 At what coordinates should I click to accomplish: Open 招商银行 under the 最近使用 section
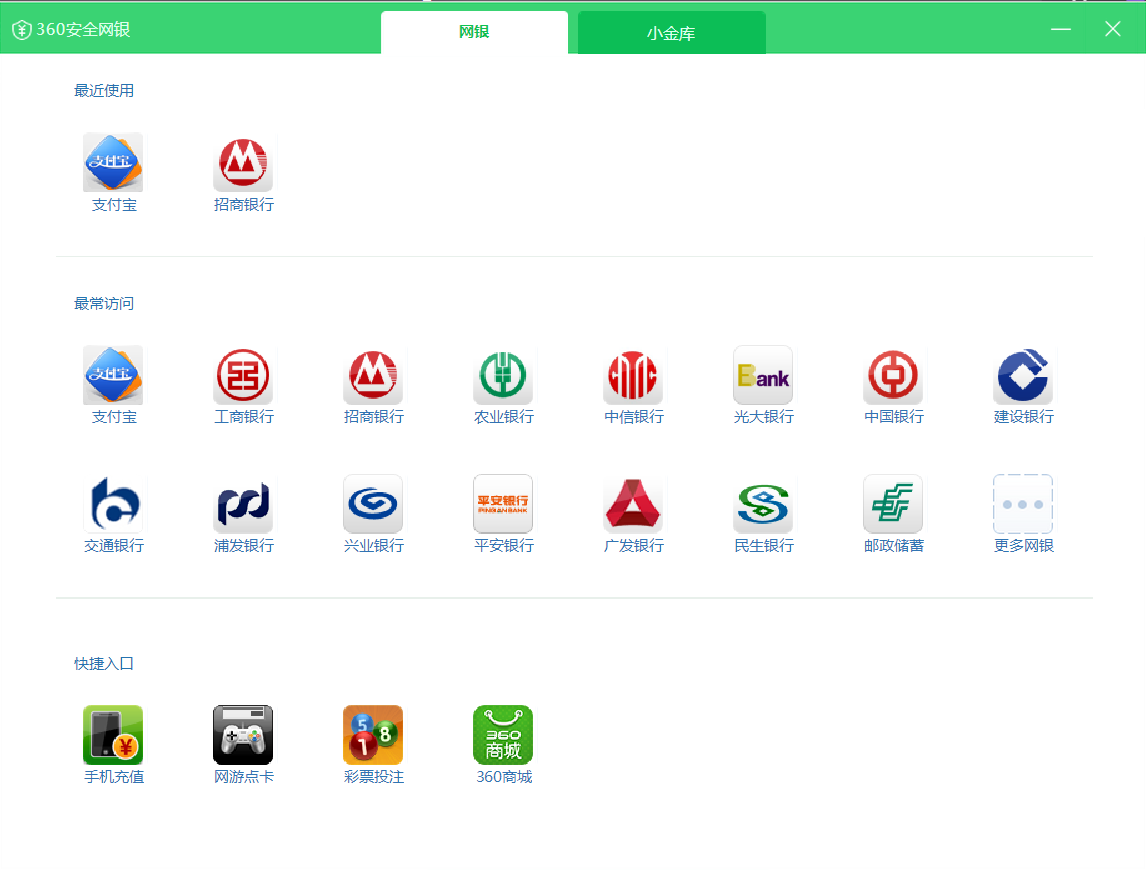coord(243,162)
